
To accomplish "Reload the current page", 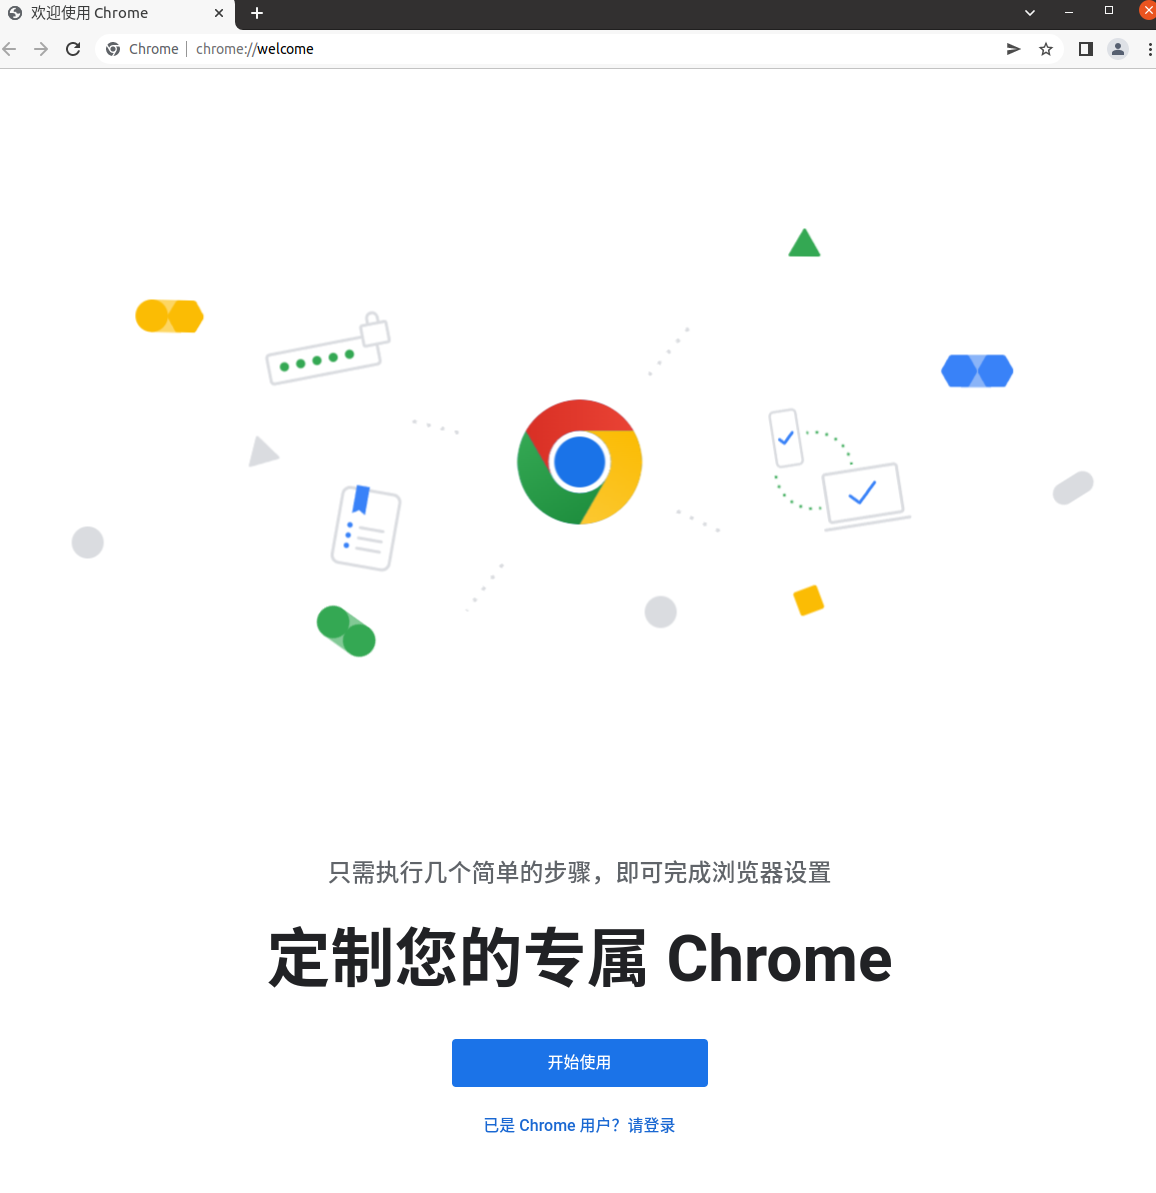I will 73,49.
